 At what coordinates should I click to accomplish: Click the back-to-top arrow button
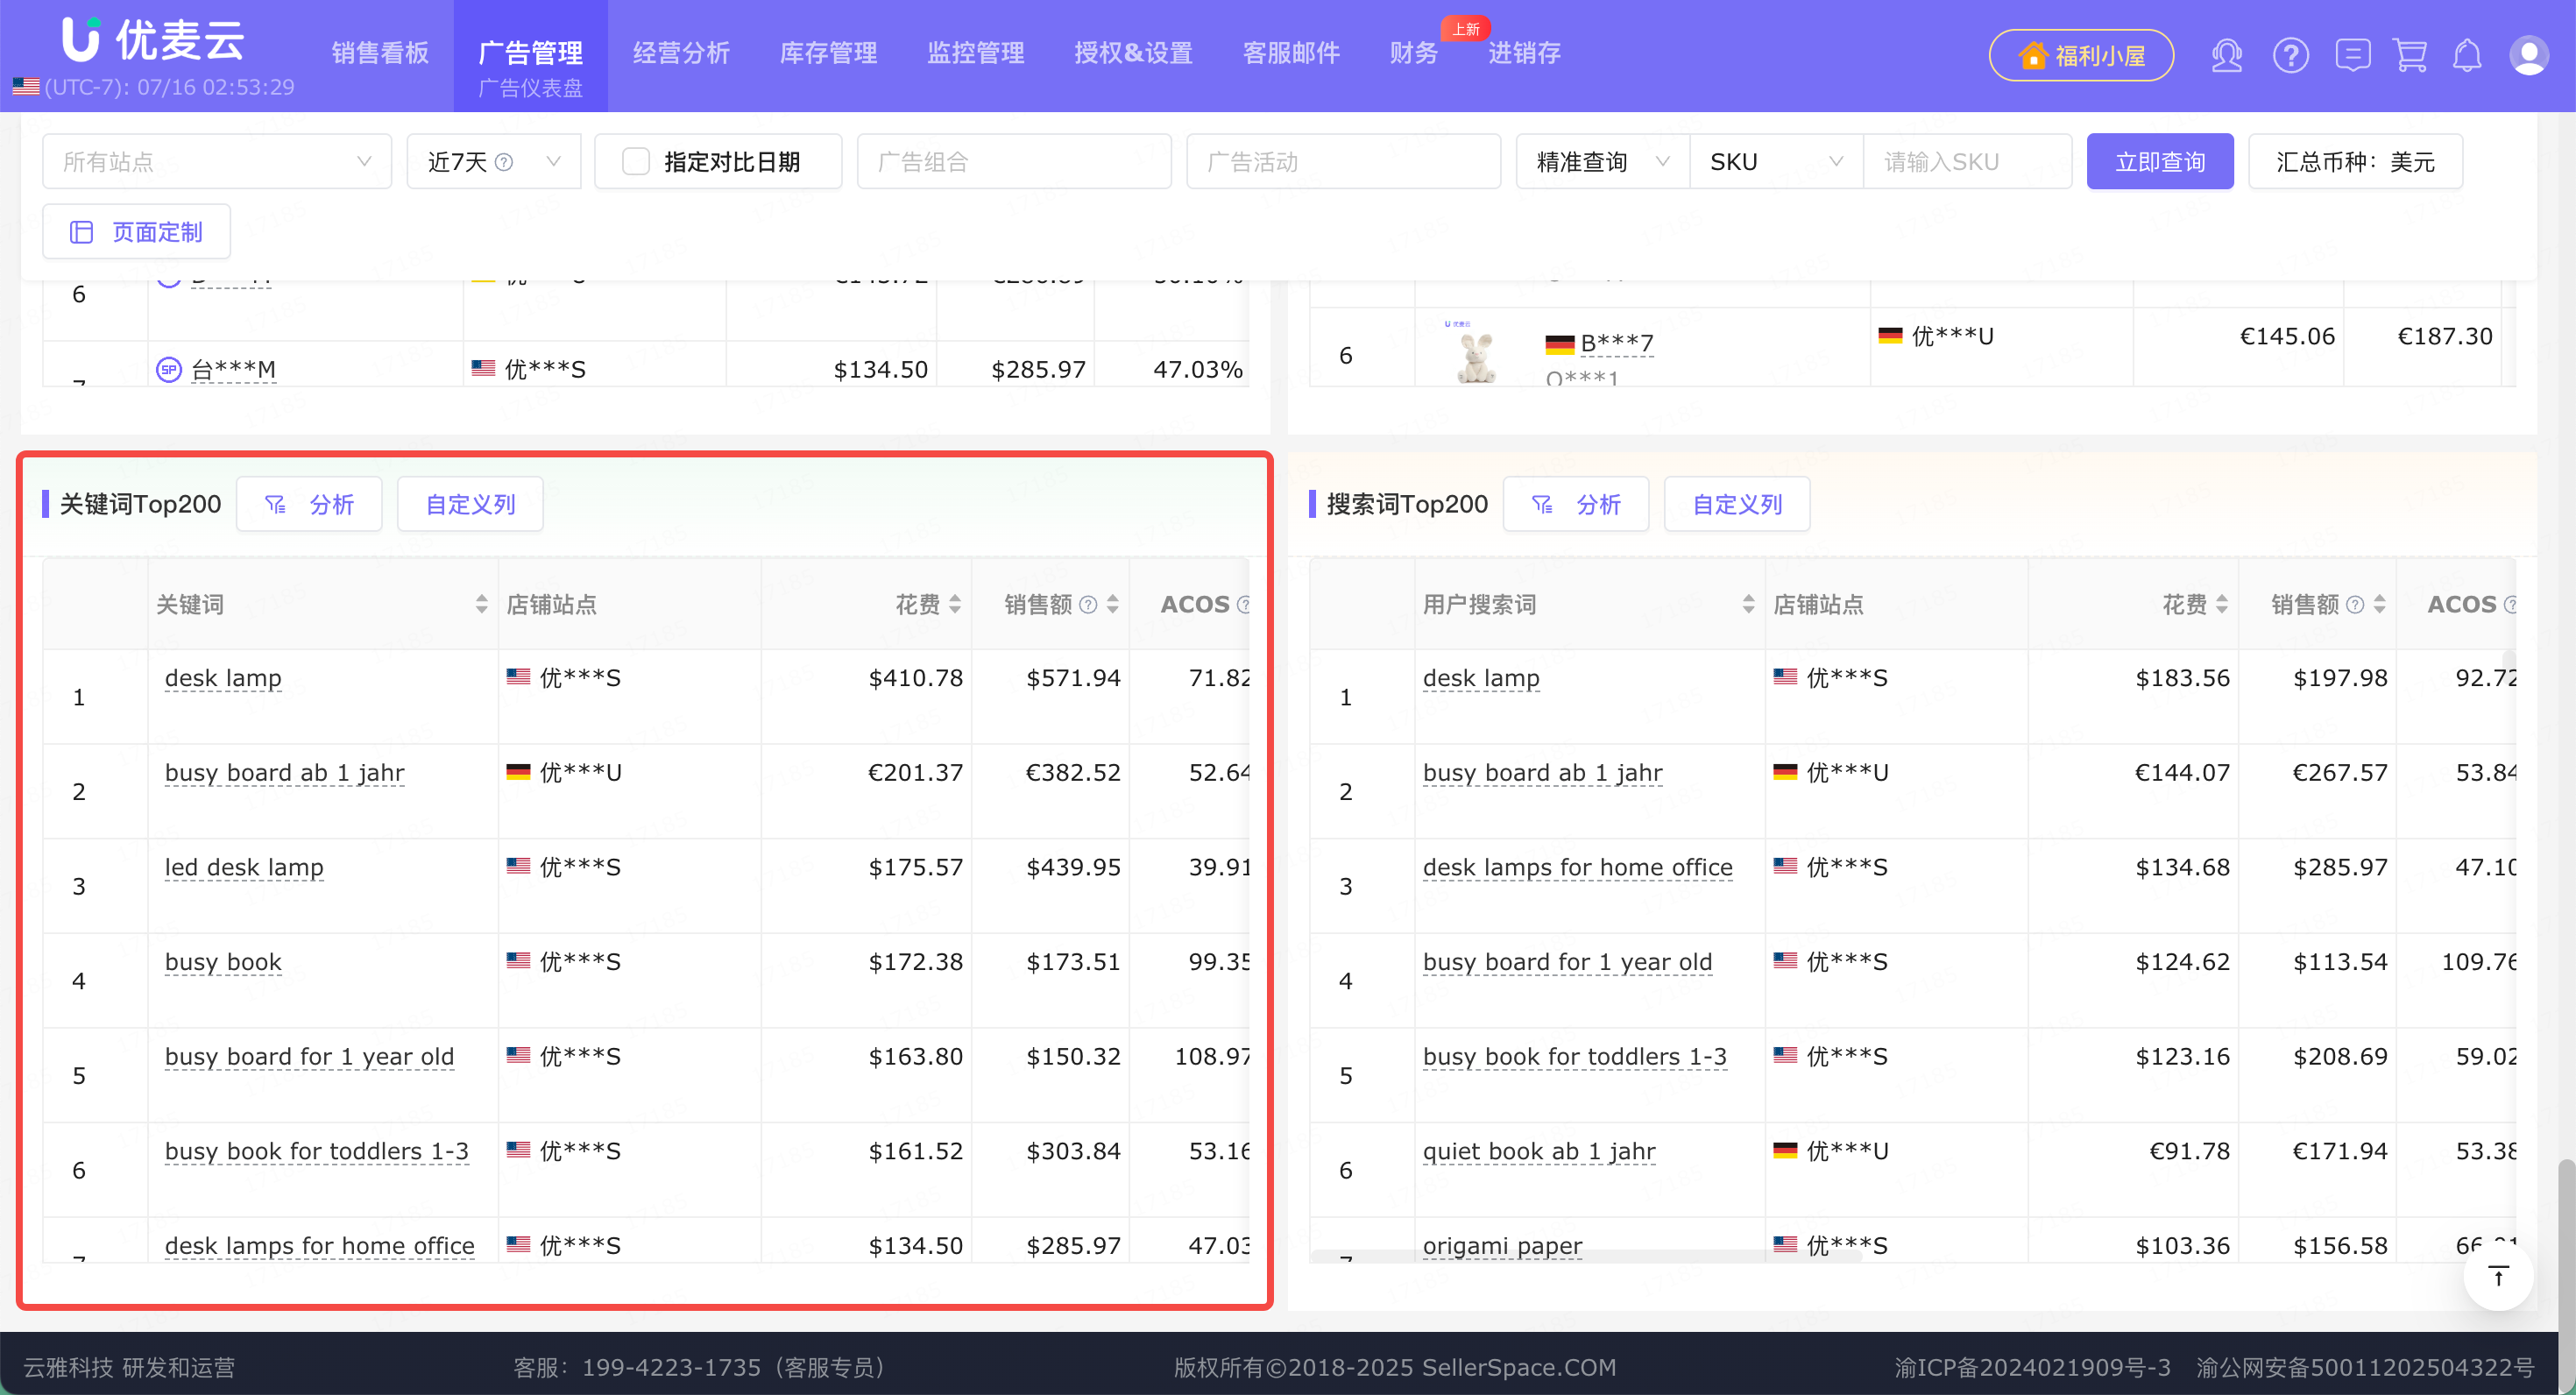[x=2498, y=1276]
